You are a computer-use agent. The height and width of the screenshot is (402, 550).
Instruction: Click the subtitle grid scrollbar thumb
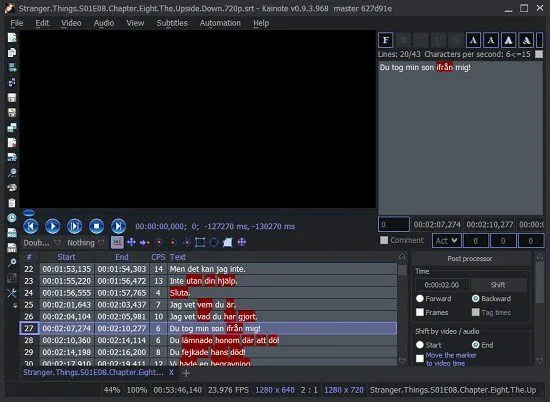[402, 269]
